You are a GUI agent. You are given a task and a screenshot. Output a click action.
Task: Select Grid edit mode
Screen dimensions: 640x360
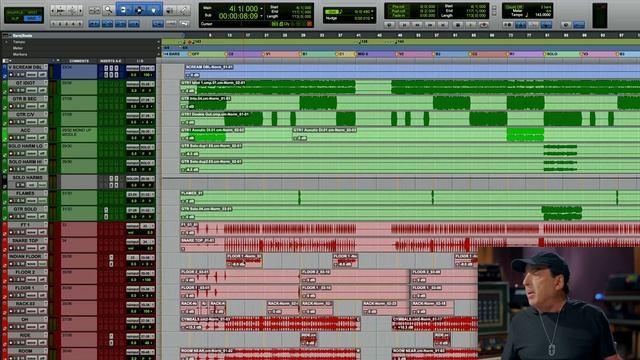[x=33, y=18]
